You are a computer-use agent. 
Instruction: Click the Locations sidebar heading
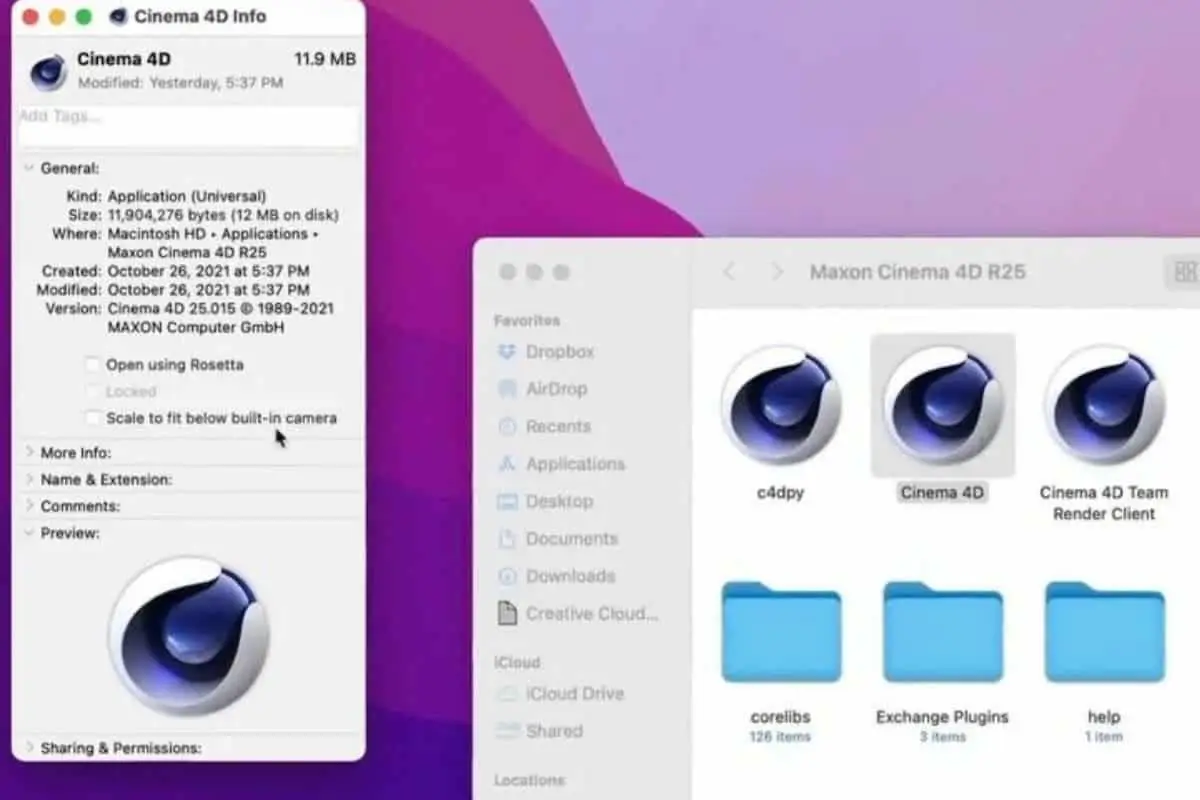pyautogui.click(x=529, y=780)
